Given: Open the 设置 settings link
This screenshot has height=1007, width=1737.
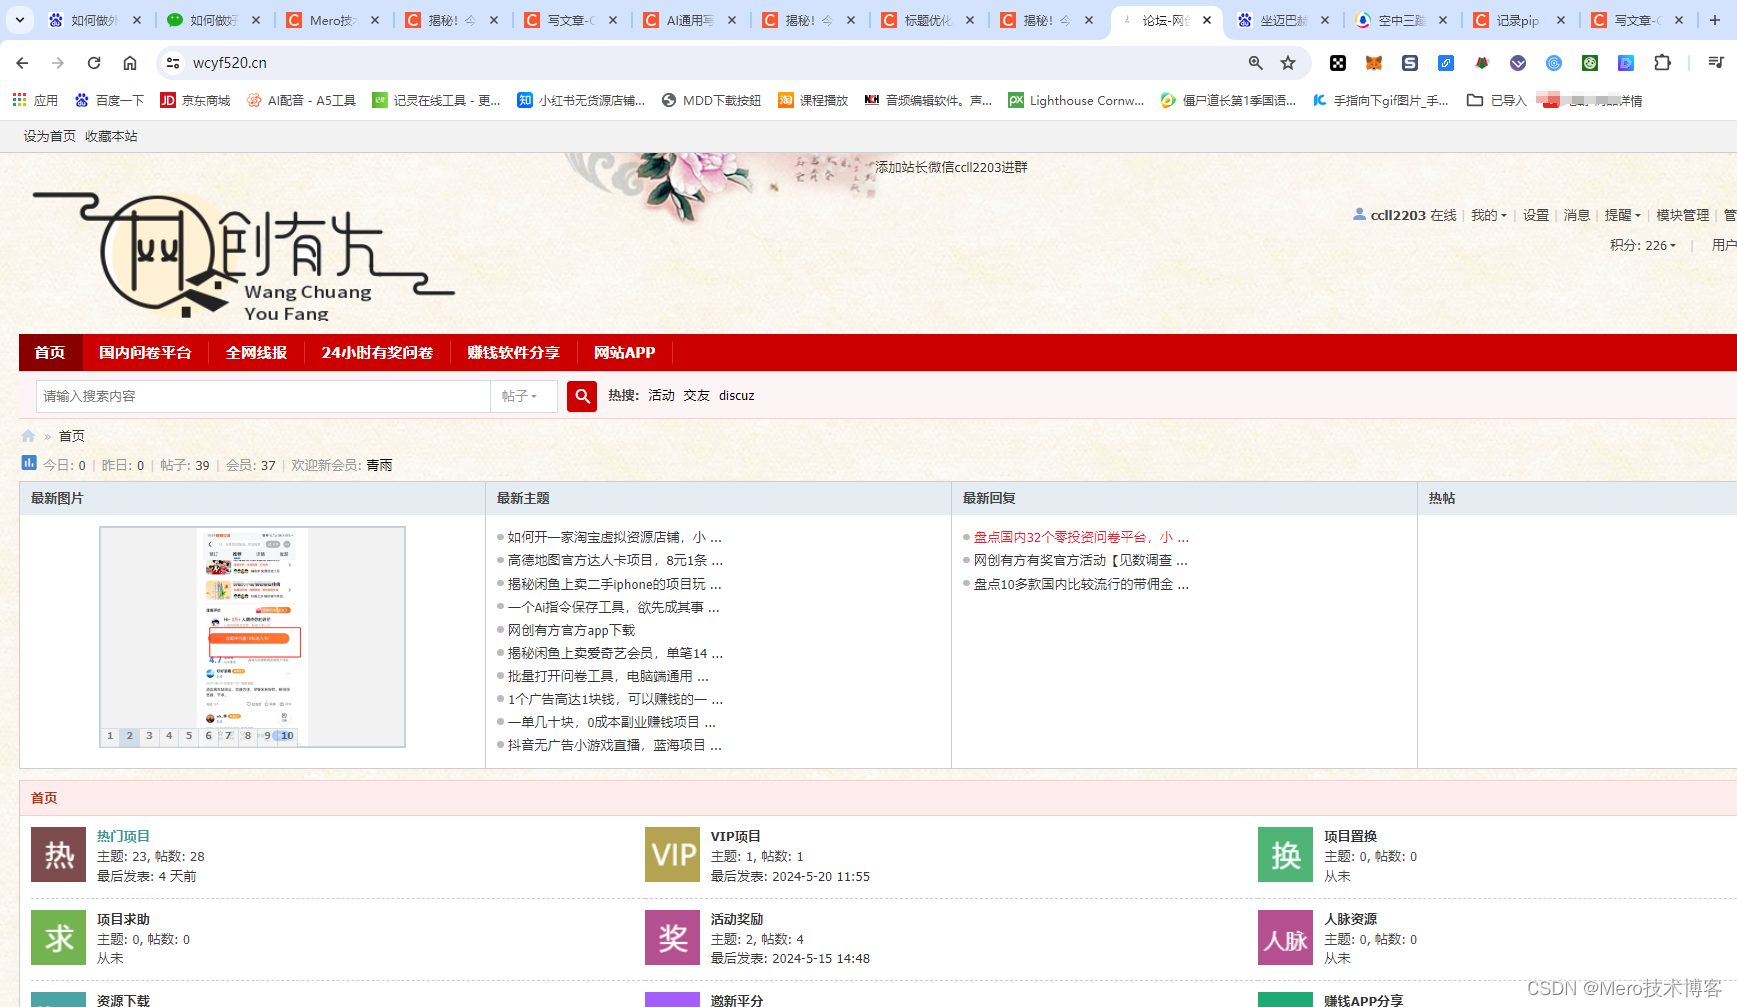Looking at the screenshot, I should pyautogui.click(x=1535, y=215).
